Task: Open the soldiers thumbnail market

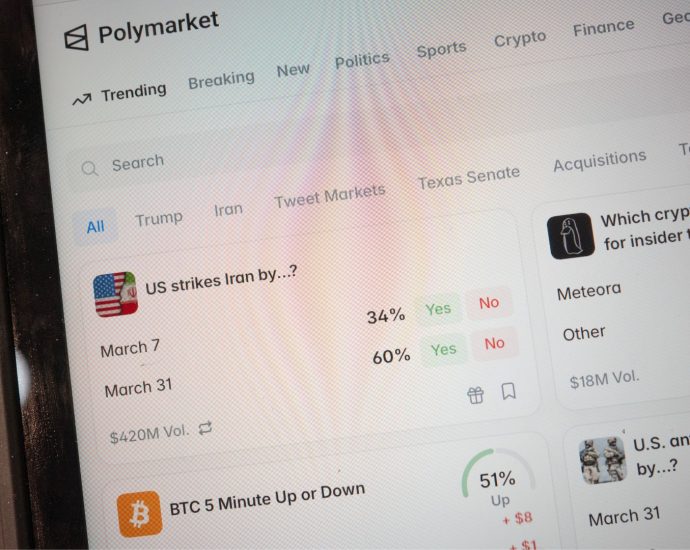Action: click(602, 460)
